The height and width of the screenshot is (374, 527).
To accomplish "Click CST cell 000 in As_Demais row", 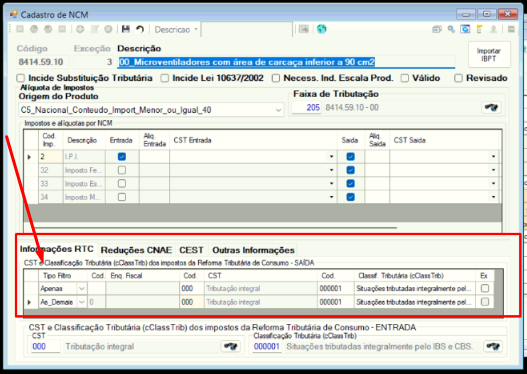I will (x=192, y=302).
